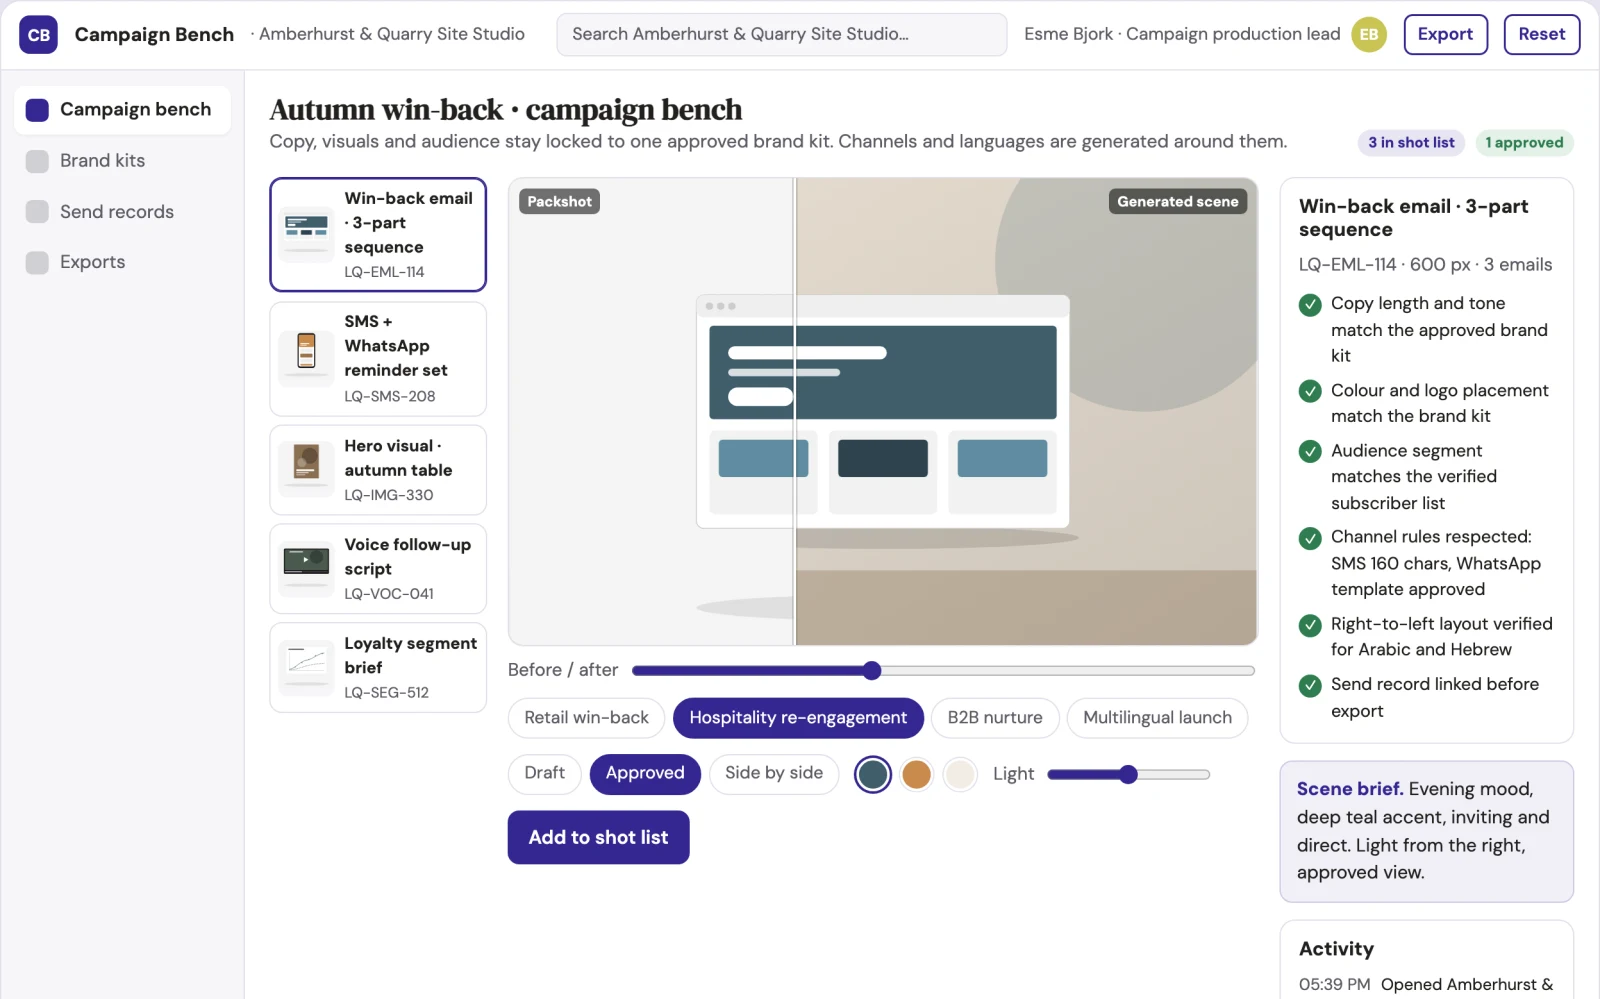
Task: Open Exports in the sidebar
Action: click(122, 262)
